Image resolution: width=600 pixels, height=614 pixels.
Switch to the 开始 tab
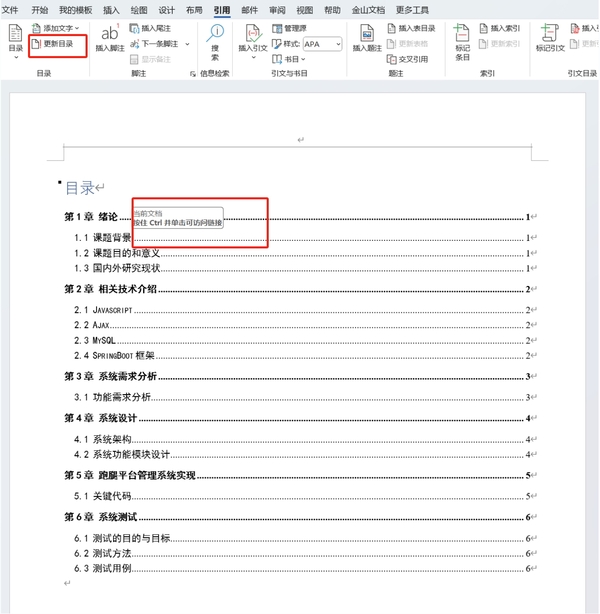coord(40,10)
